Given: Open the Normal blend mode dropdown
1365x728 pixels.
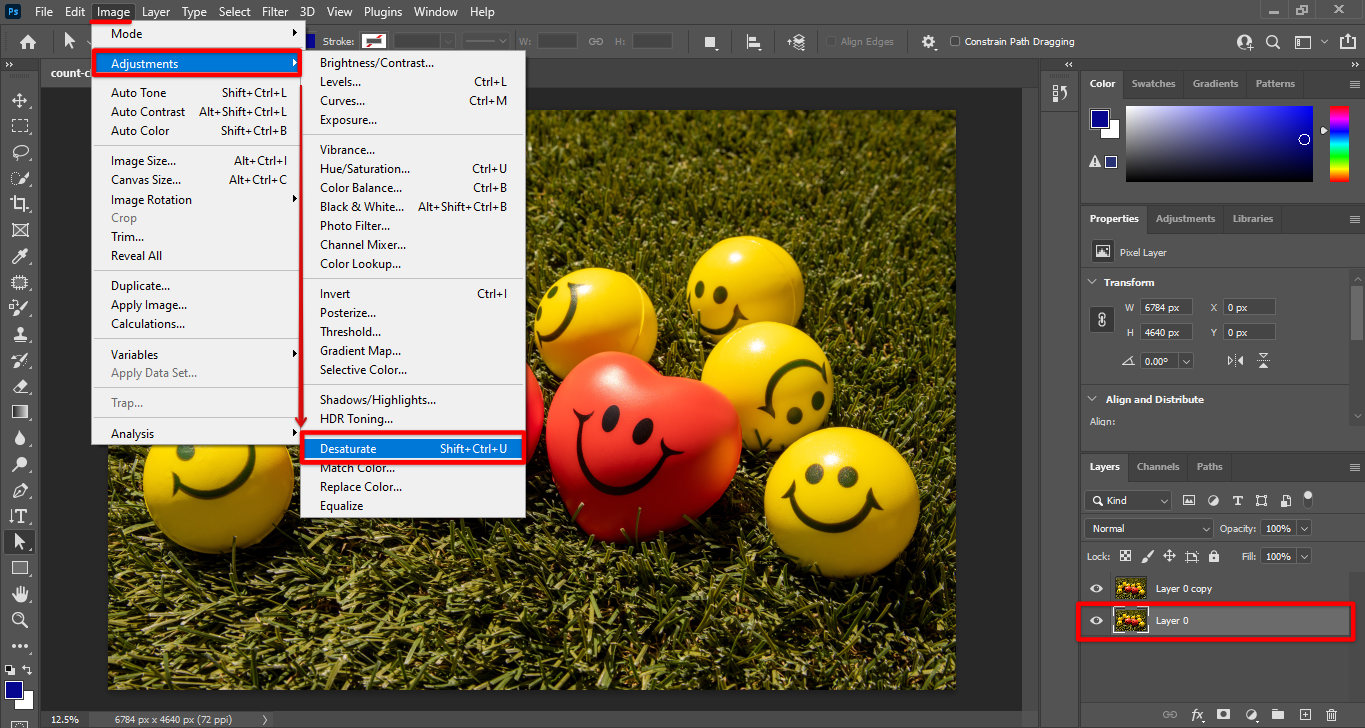Looking at the screenshot, I should (1148, 528).
